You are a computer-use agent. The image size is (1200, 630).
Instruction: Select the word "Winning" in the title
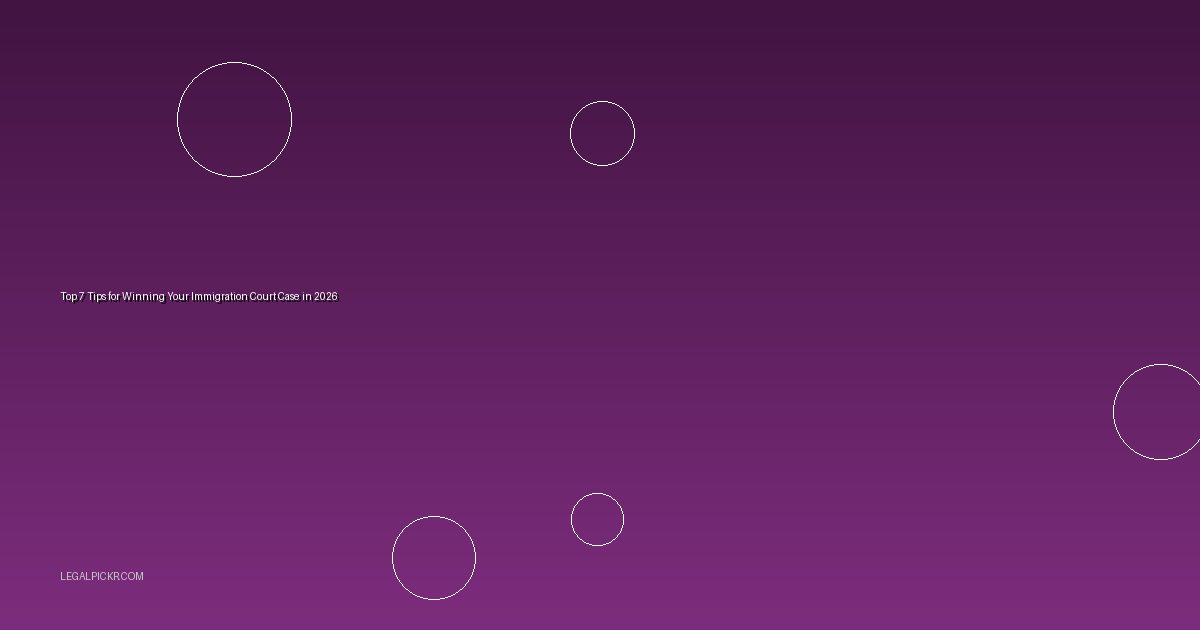pyautogui.click(x=143, y=297)
